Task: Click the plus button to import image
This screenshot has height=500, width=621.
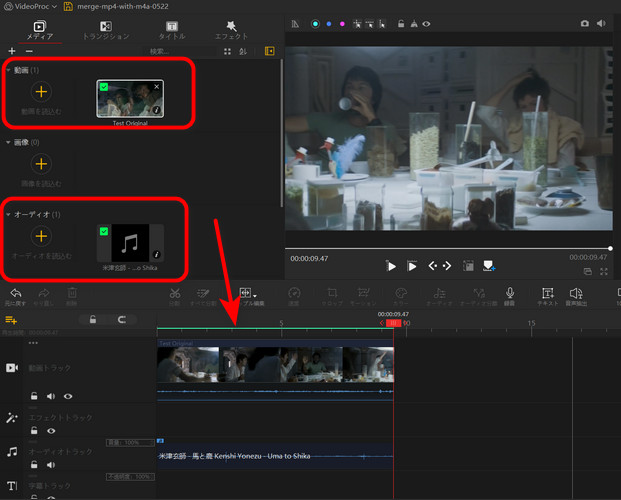Action: pos(41,164)
